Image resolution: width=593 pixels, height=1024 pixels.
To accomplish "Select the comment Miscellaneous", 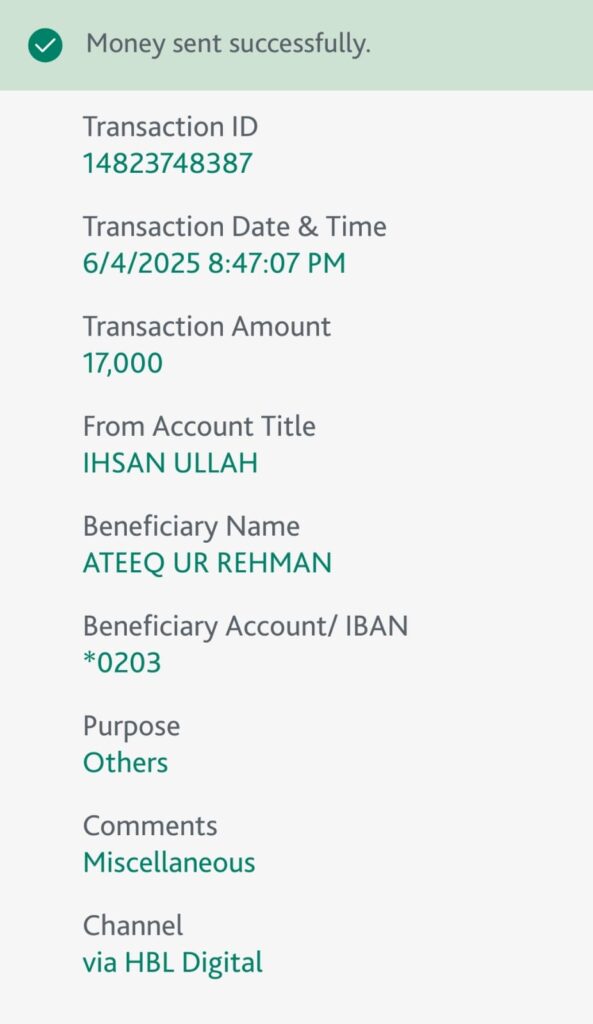I will pos(169,863).
